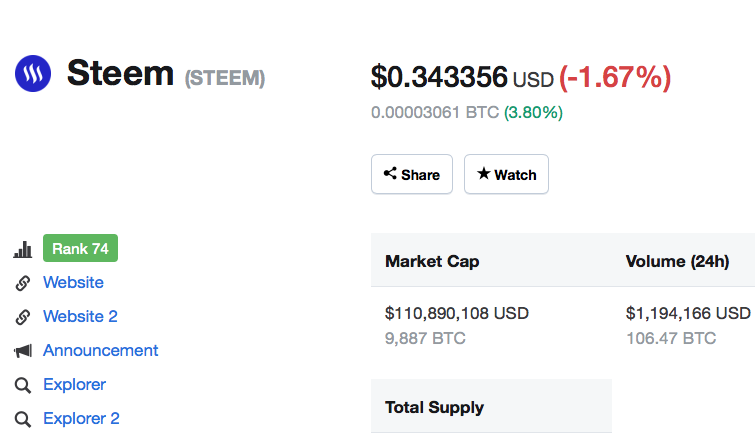Open the Share button
This screenshot has height=437, width=755.
click(412, 174)
